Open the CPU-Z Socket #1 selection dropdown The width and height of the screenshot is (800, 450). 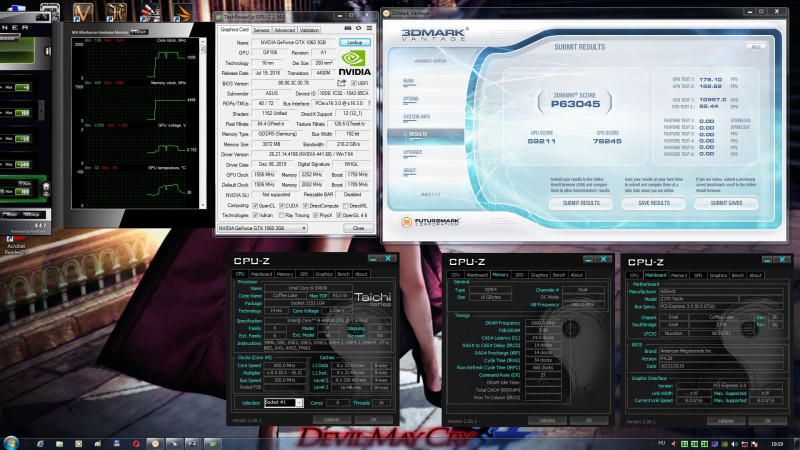284,403
